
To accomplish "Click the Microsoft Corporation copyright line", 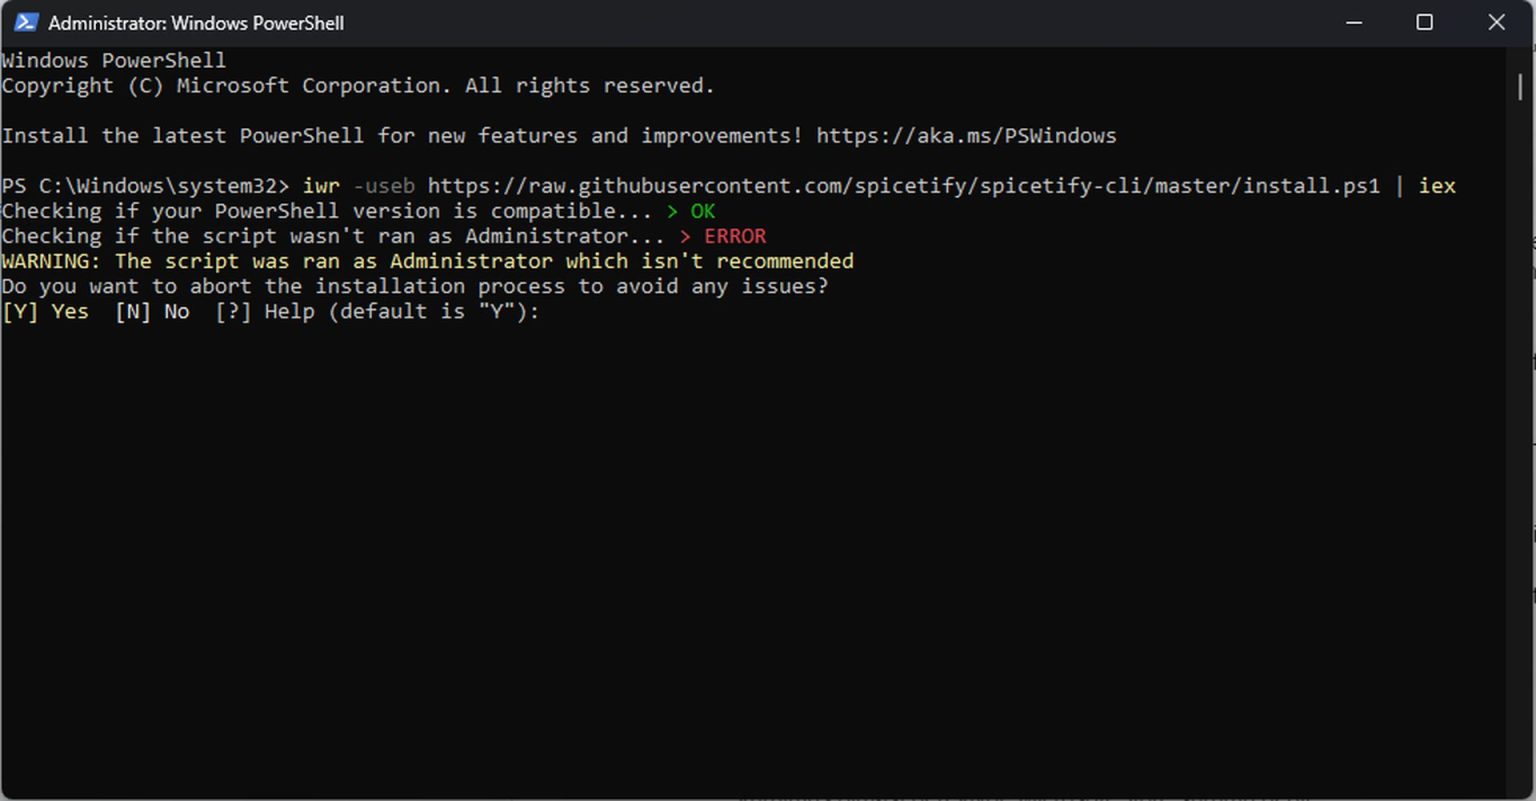I will tap(358, 86).
